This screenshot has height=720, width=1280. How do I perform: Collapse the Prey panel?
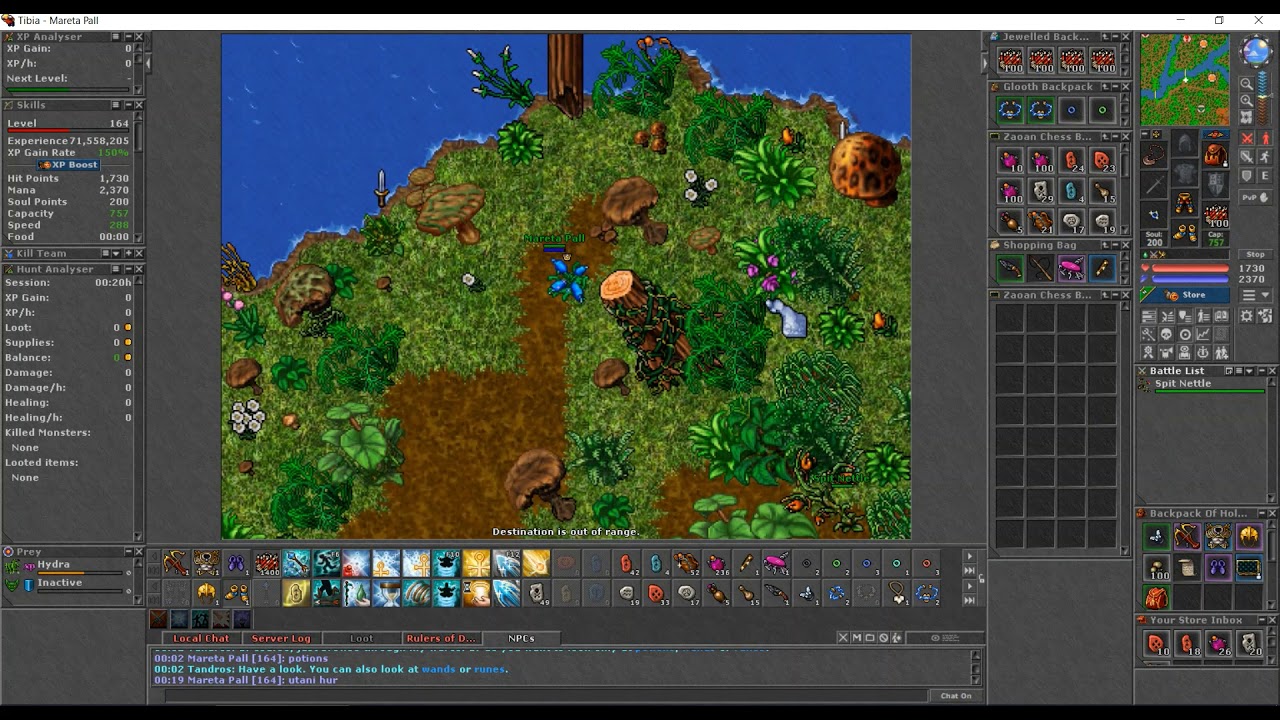129,551
